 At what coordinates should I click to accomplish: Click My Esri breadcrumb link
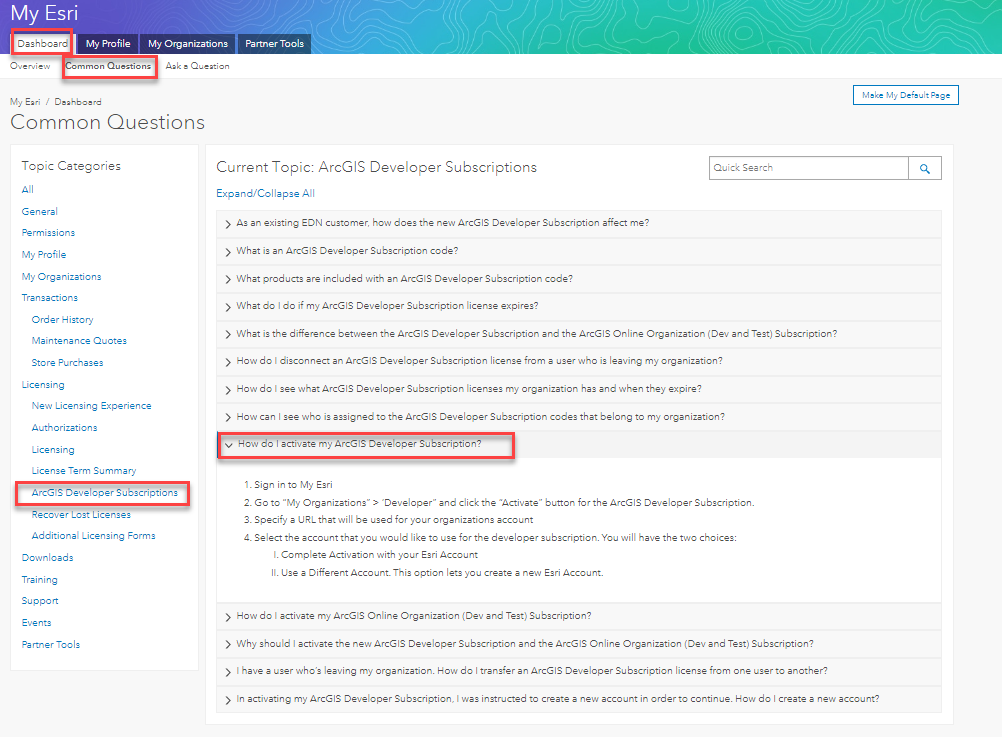(x=25, y=102)
